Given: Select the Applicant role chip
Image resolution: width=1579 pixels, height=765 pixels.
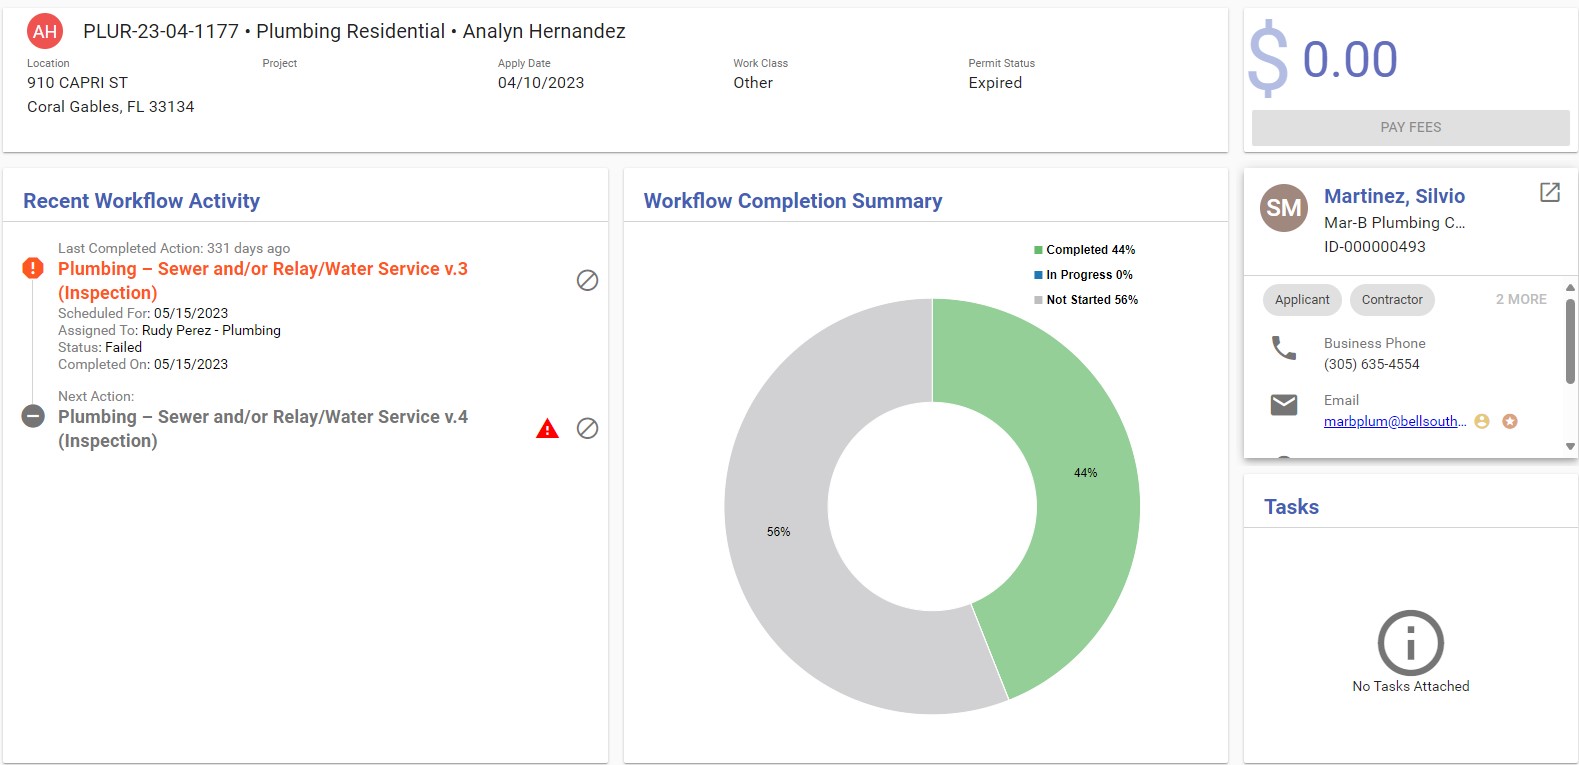Looking at the screenshot, I should 1301,300.
